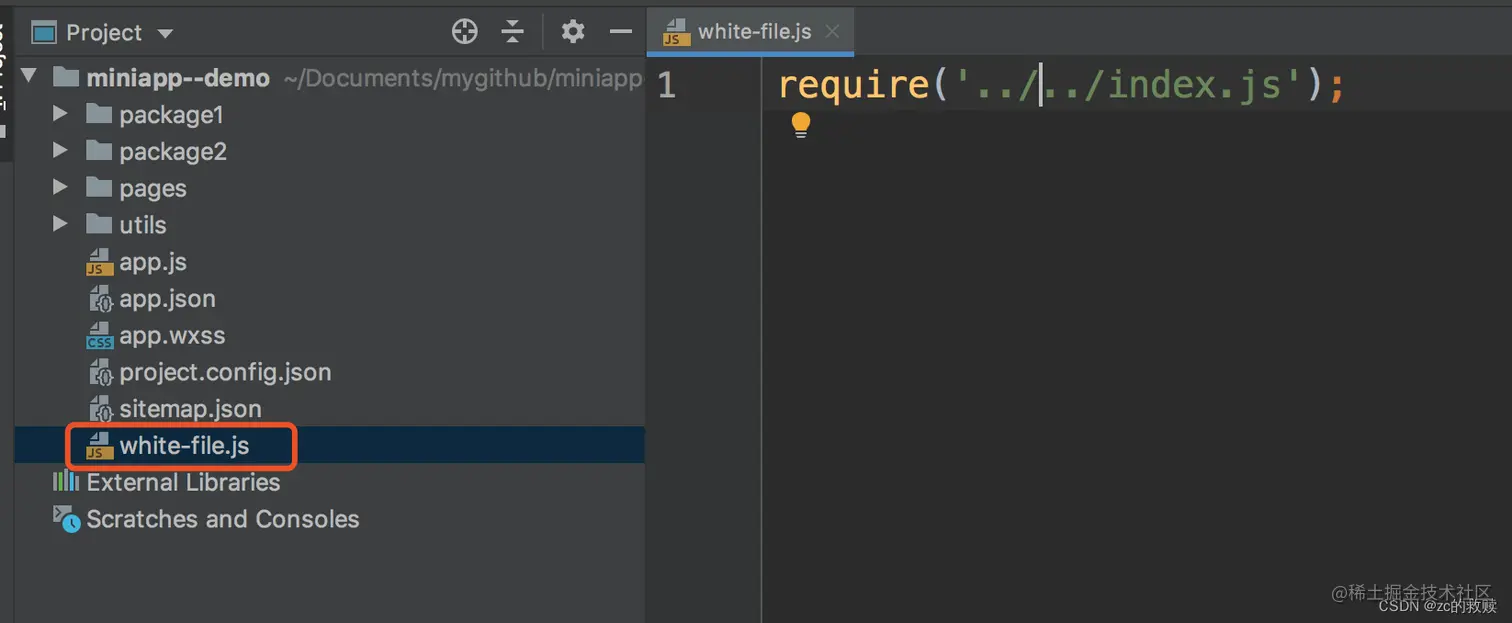The image size is (1512, 623).
Task: Click the CSS file icon beside app.wxss
Action: tap(99, 335)
